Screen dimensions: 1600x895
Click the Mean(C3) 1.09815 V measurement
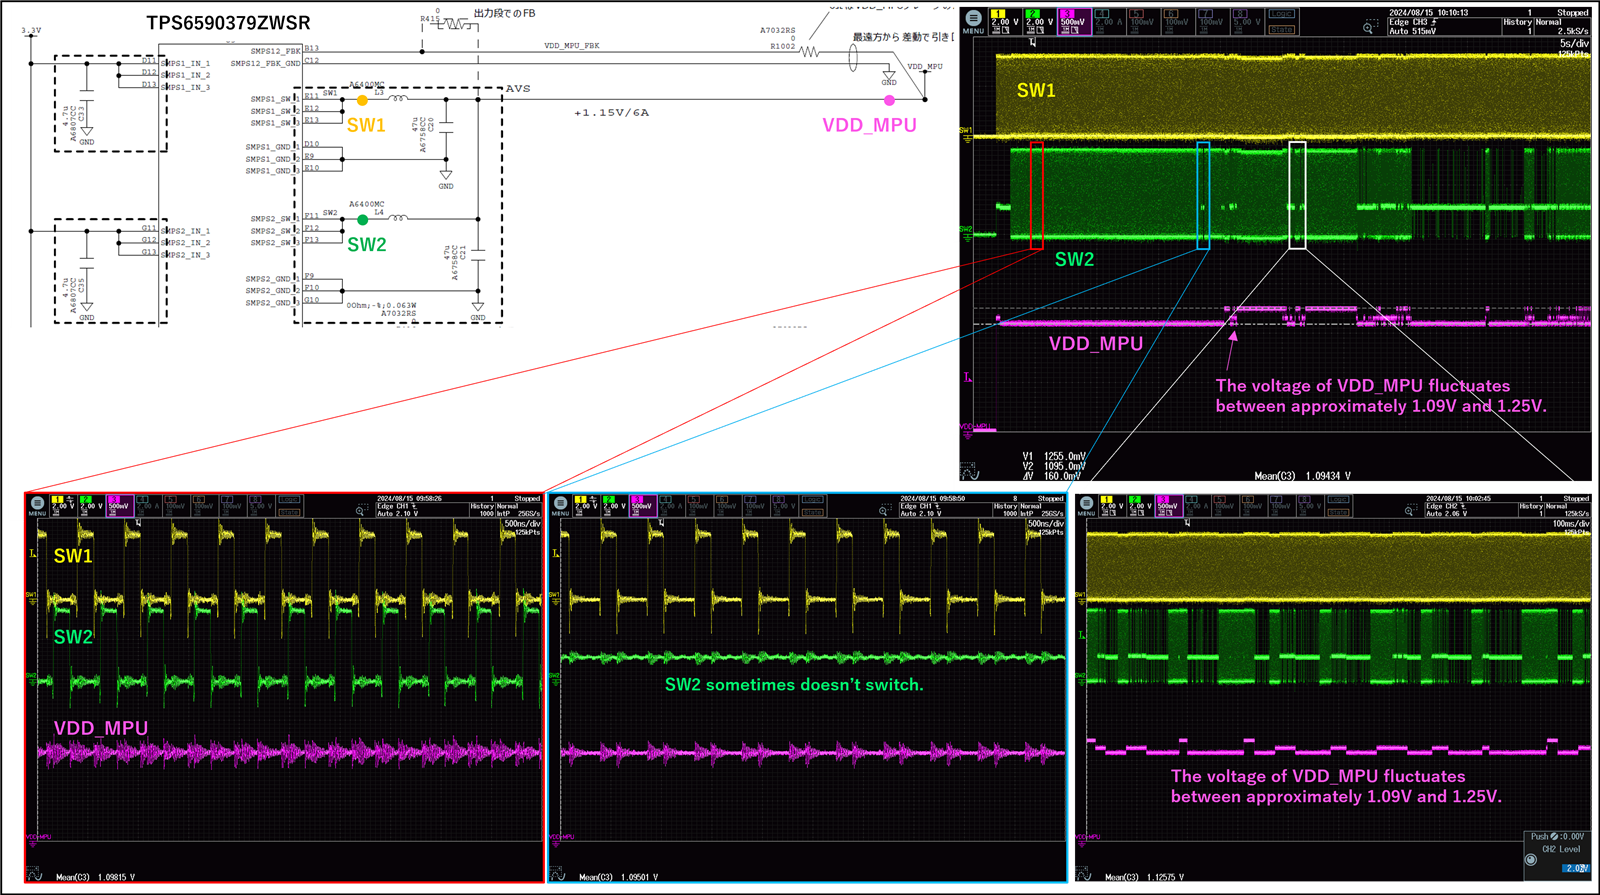click(x=96, y=877)
